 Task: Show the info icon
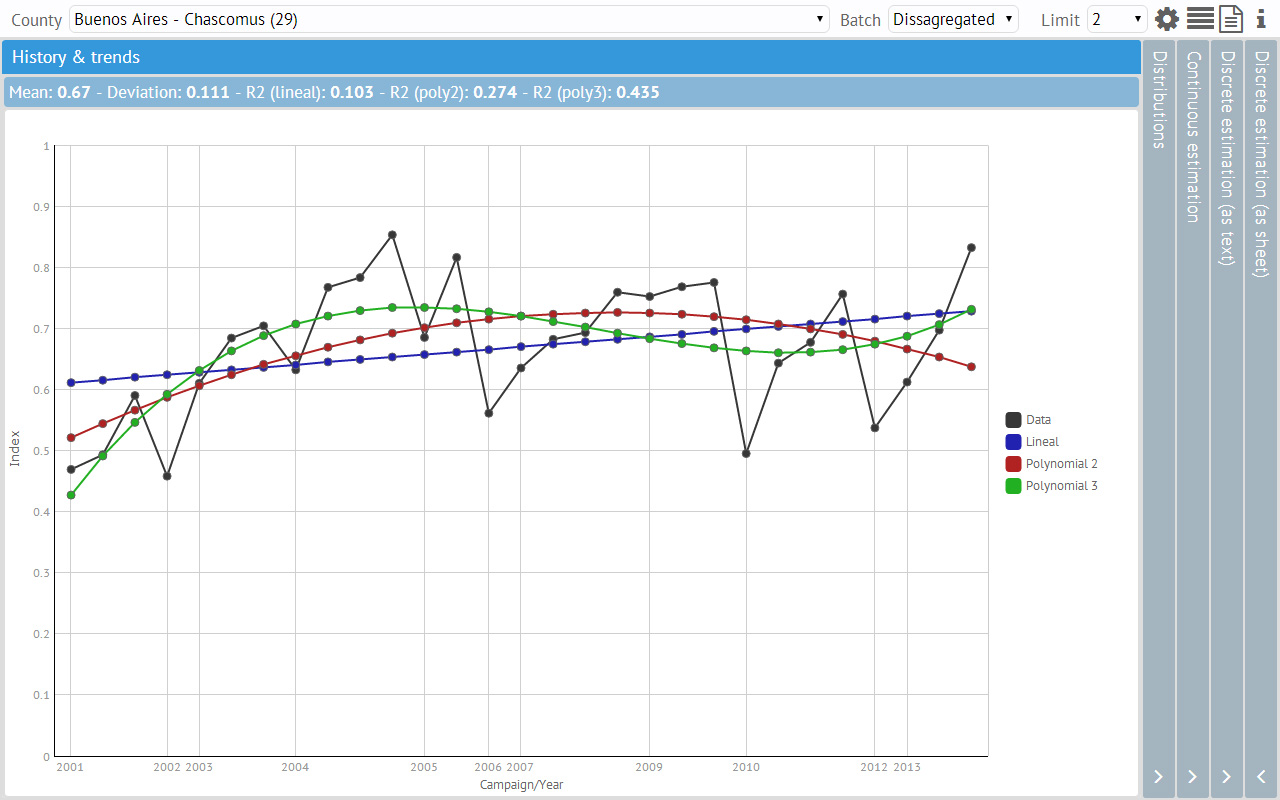[x=1261, y=19]
